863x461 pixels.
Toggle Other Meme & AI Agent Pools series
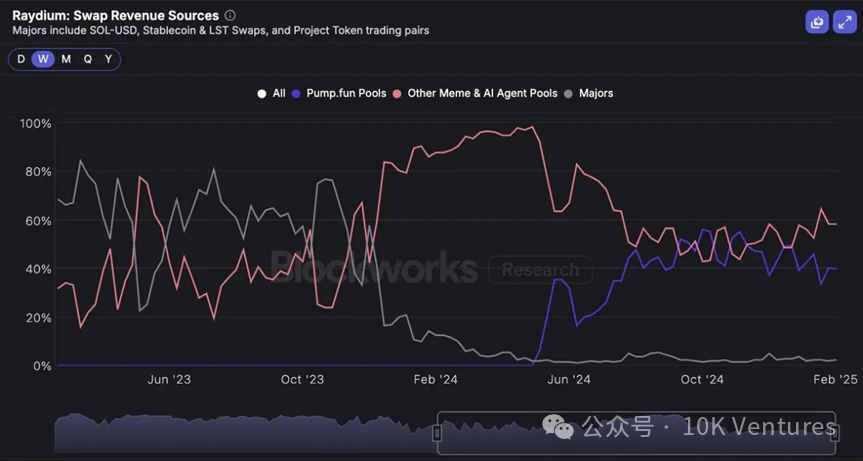point(475,93)
